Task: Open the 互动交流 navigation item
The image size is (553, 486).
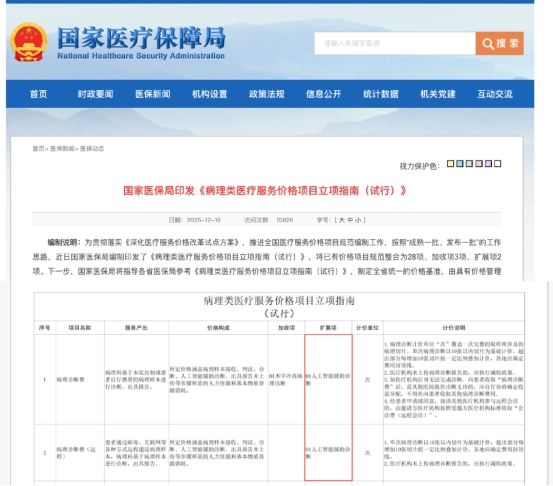Action: 495,94
